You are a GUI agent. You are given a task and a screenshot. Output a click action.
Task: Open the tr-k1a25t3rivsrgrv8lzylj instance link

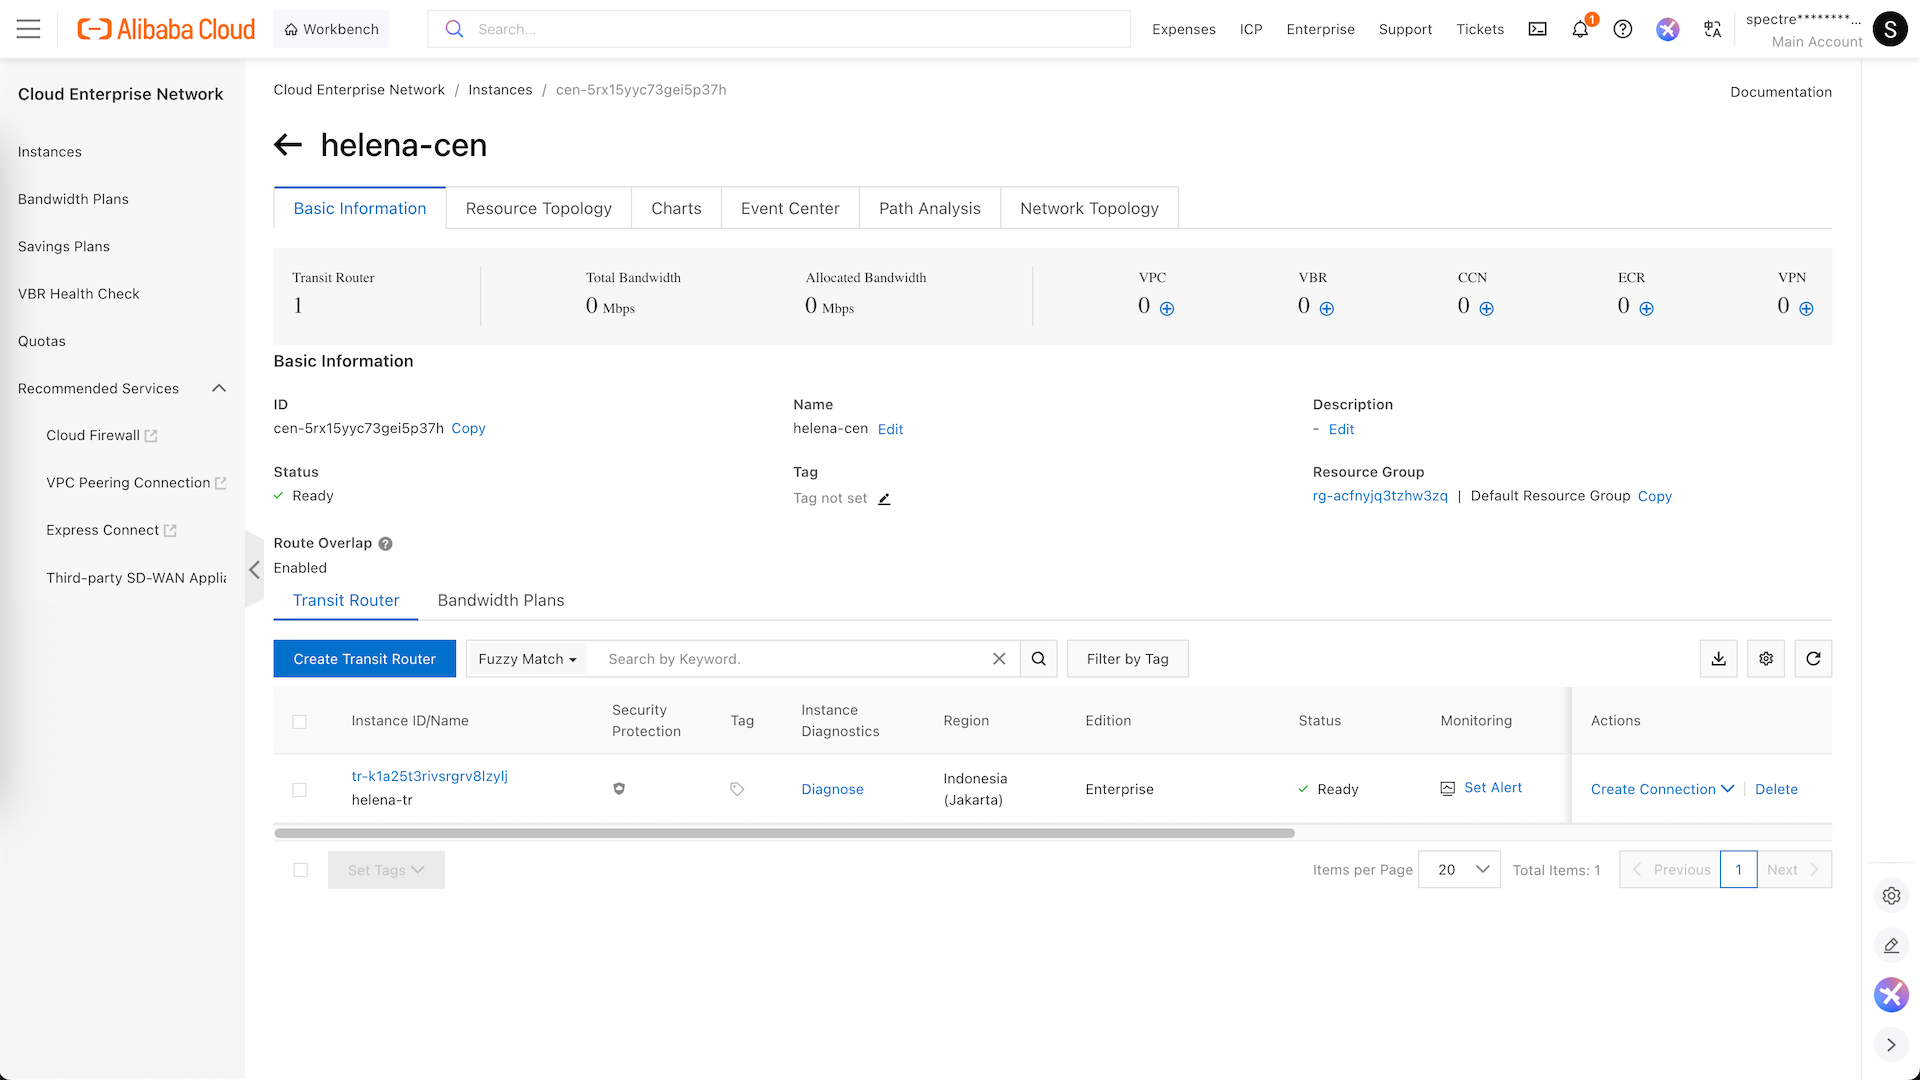429,776
